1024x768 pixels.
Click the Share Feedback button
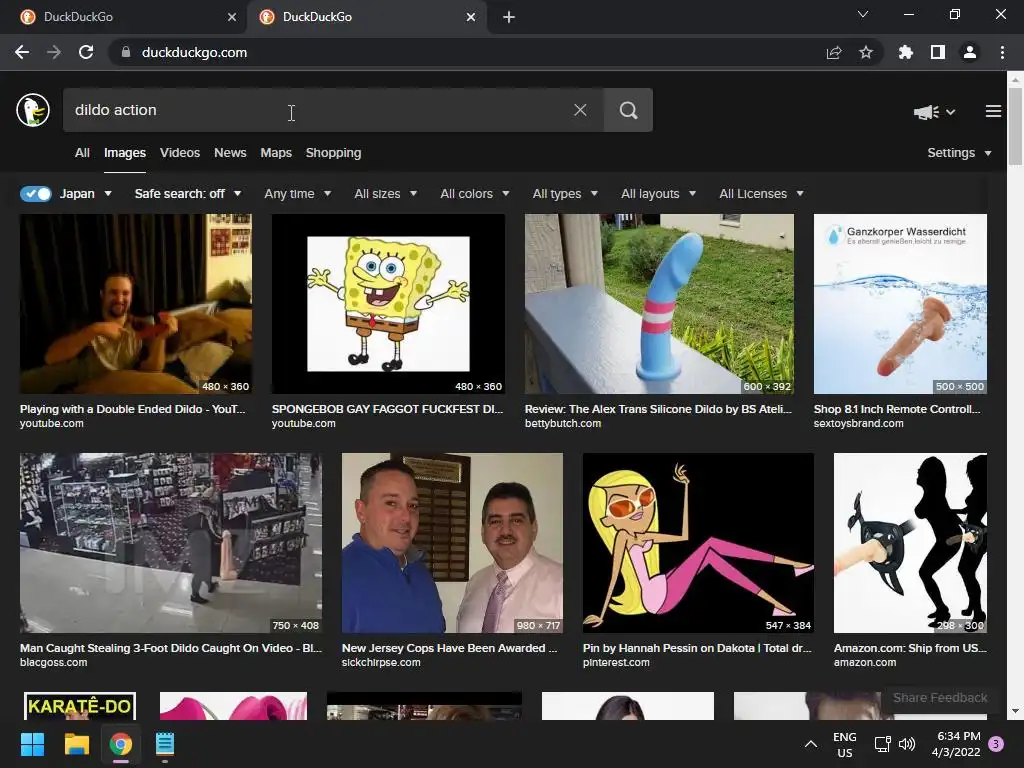point(940,697)
